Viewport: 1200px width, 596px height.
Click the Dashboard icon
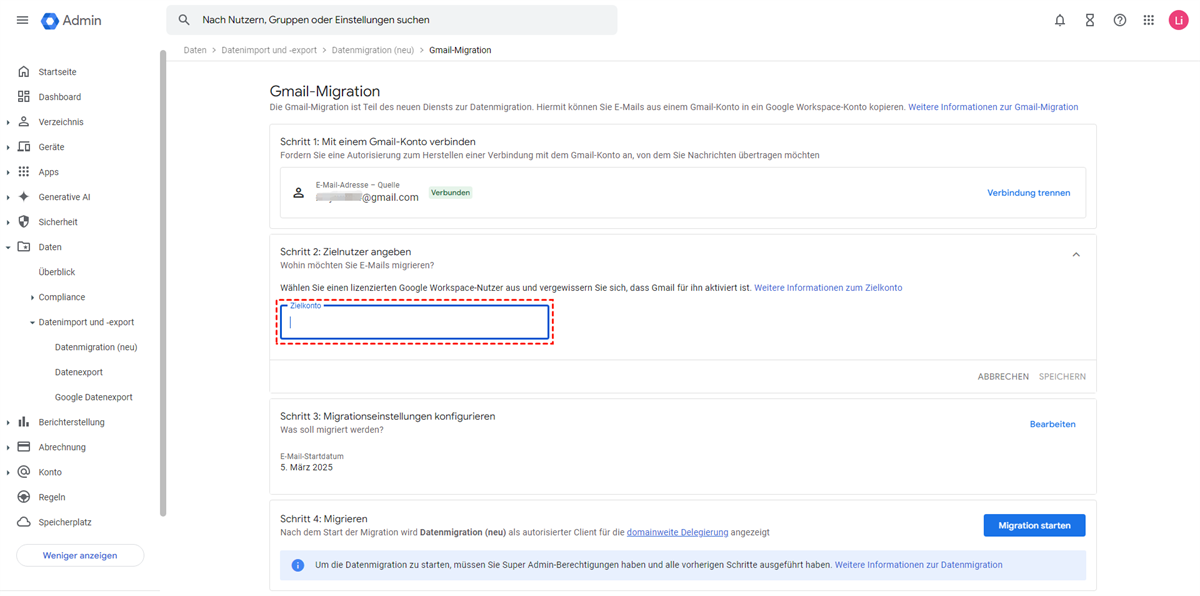[24, 97]
